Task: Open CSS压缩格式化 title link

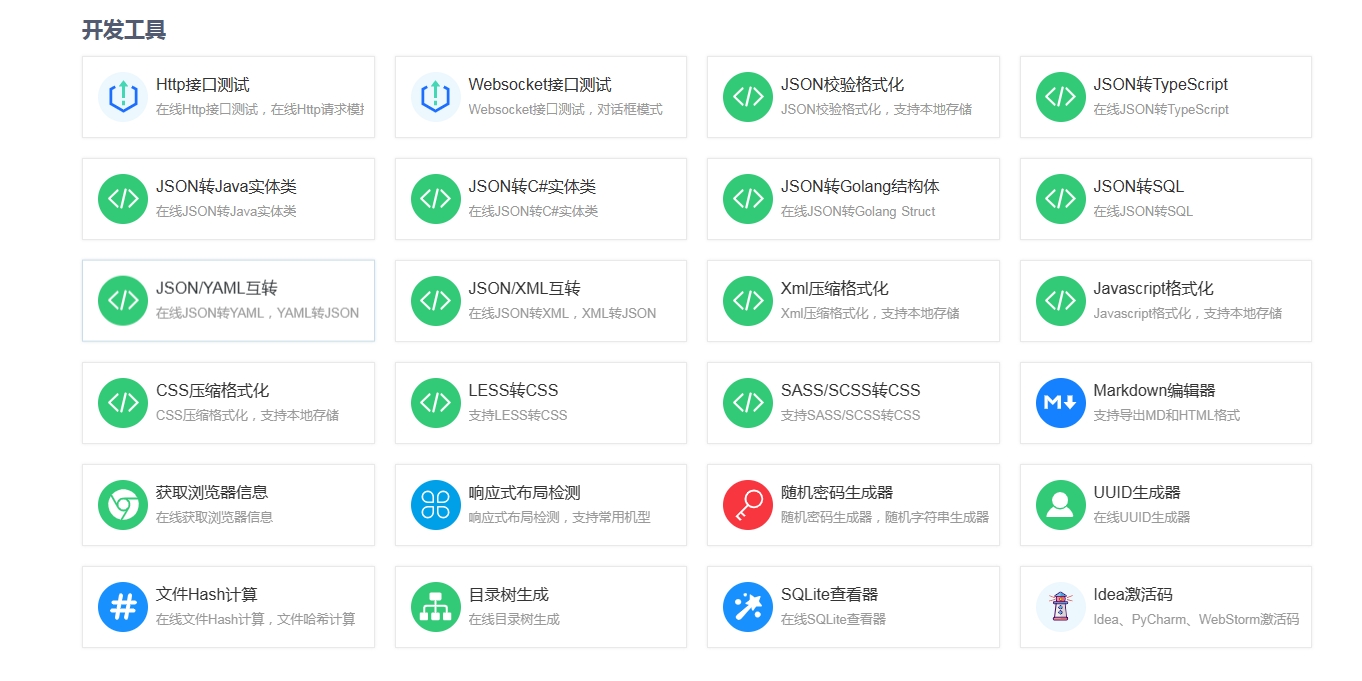Action: [212, 391]
